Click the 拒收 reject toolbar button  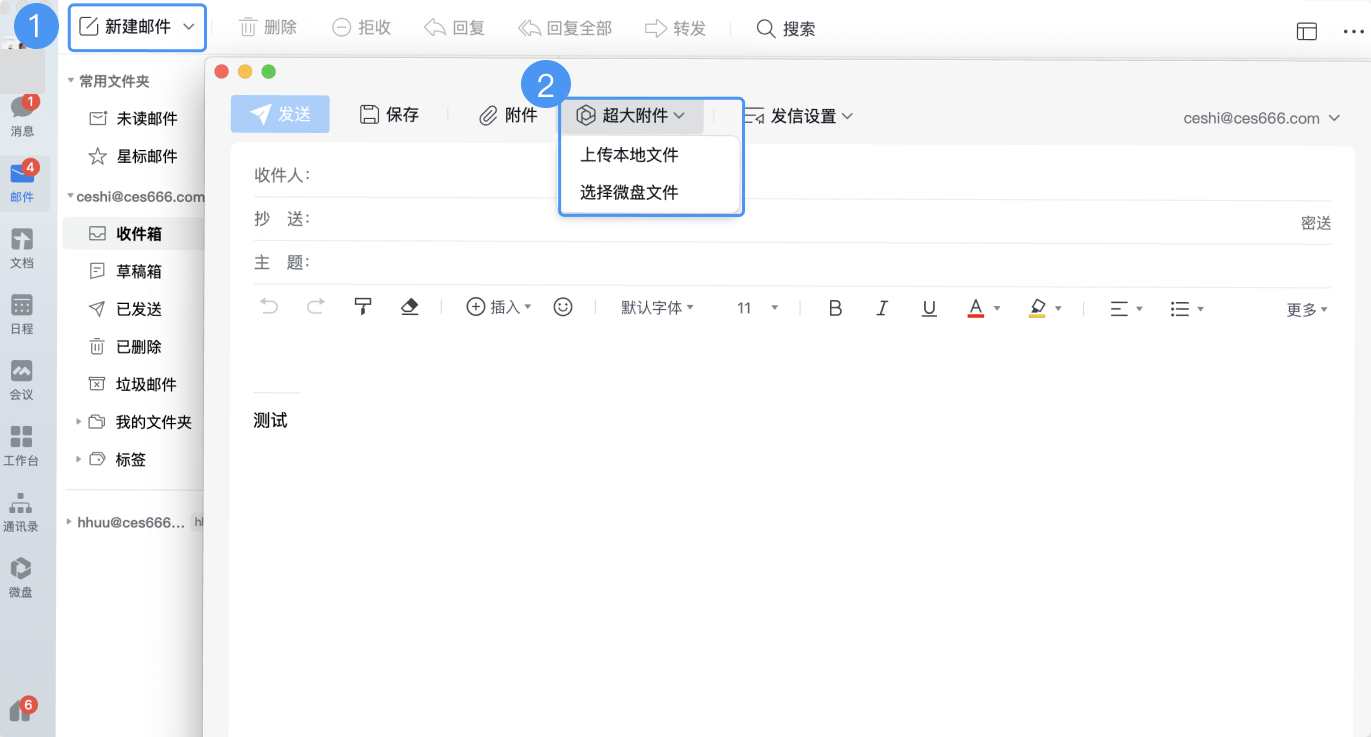(x=362, y=28)
